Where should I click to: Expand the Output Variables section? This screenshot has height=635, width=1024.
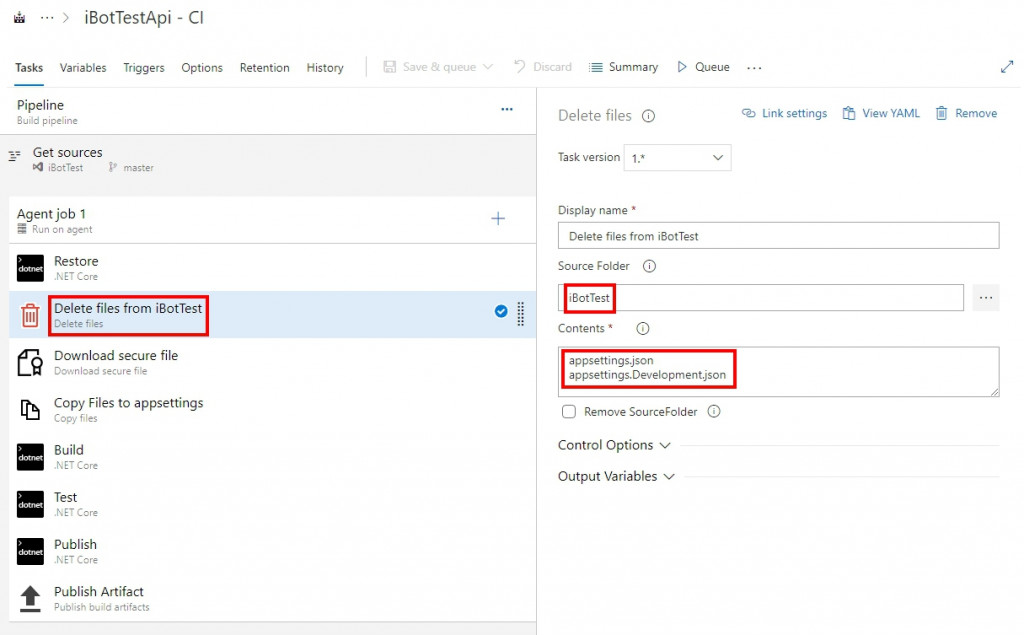click(616, 476)
